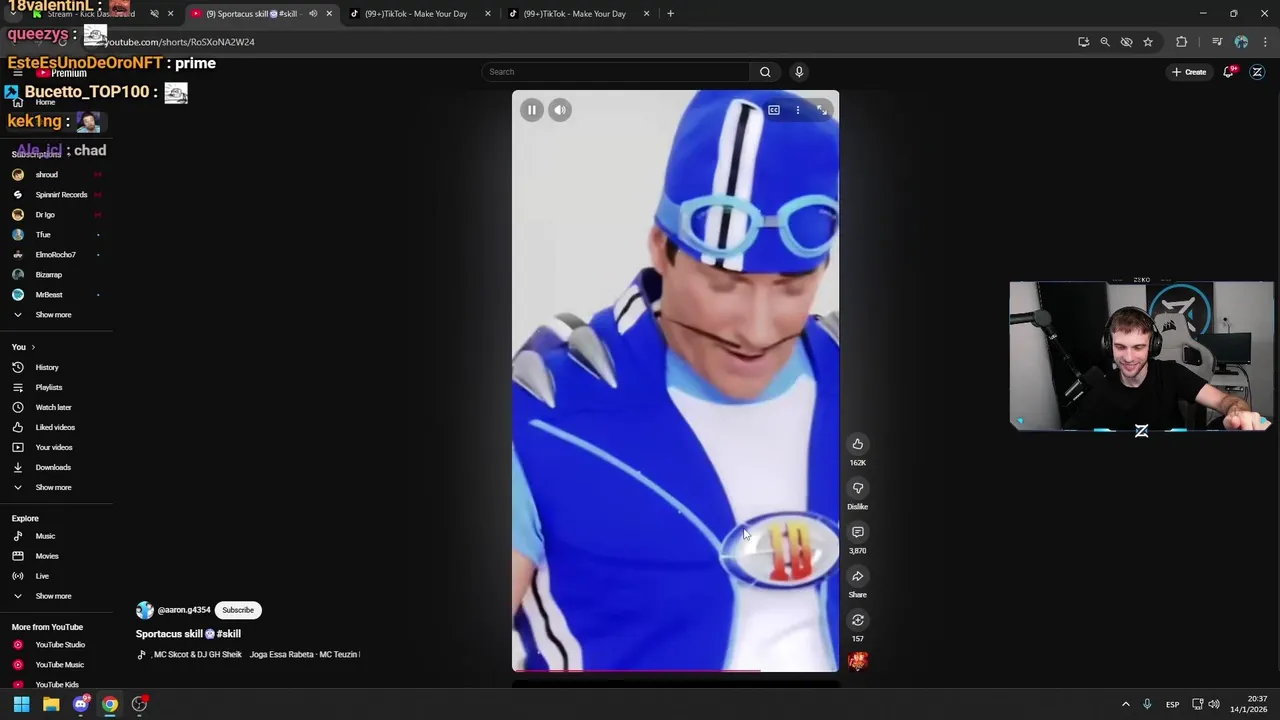Open the sound thumbnail below Remix
The image size is (1280, 720).
[x=858, y=661]
